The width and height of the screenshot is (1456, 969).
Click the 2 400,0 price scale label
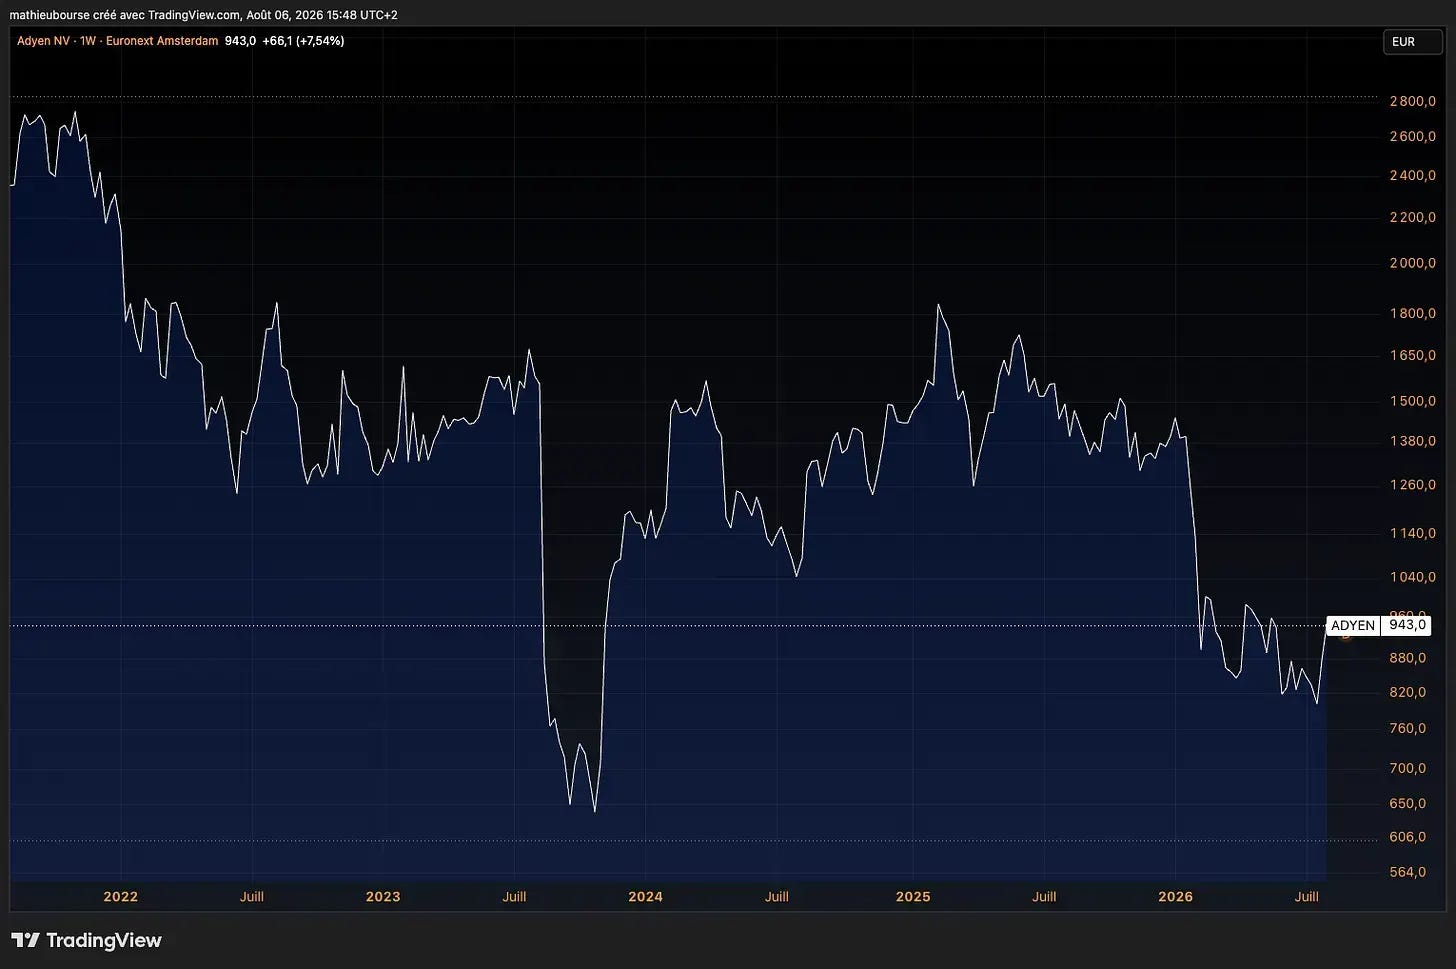click(x=1413, y=176)
